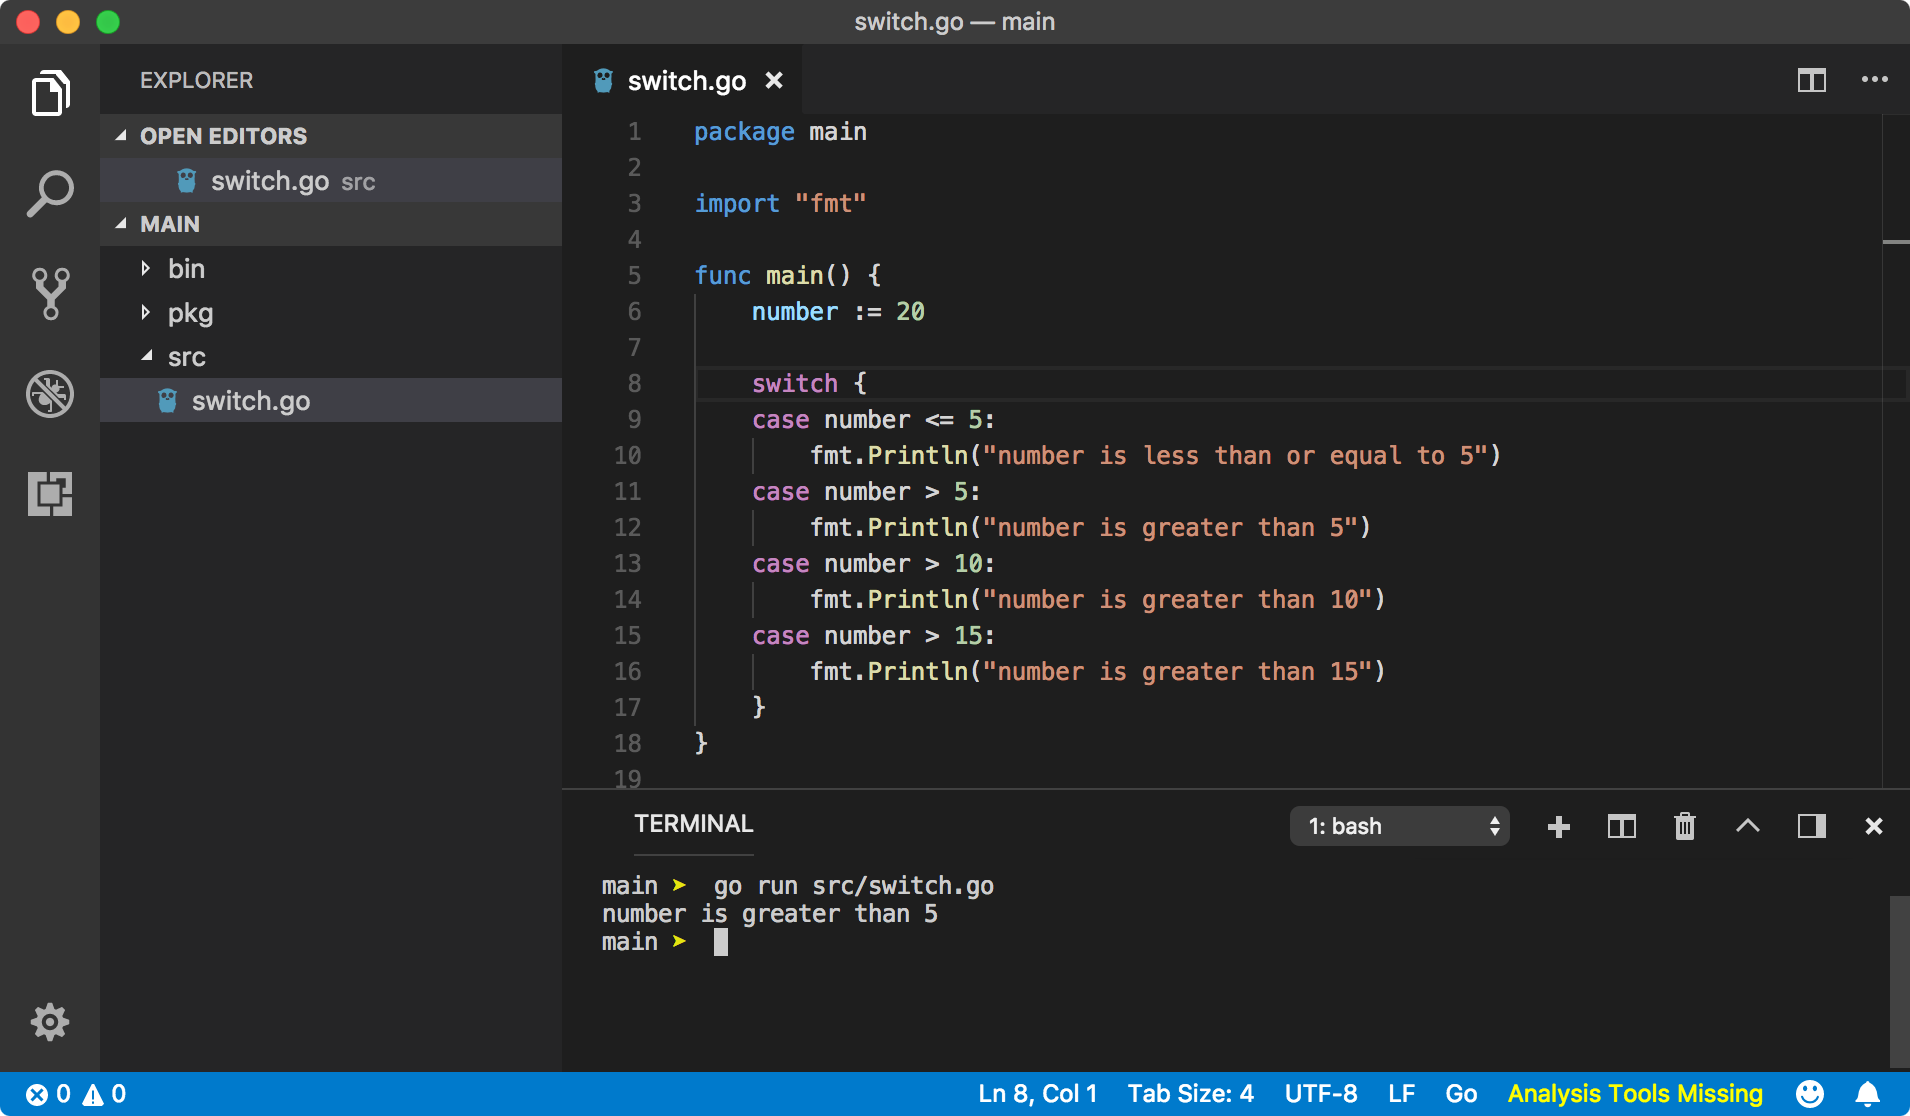This screenshot has width=1910, height=1116.
Task: Open the Settings gear
Action: click(x=50, y=1021)
